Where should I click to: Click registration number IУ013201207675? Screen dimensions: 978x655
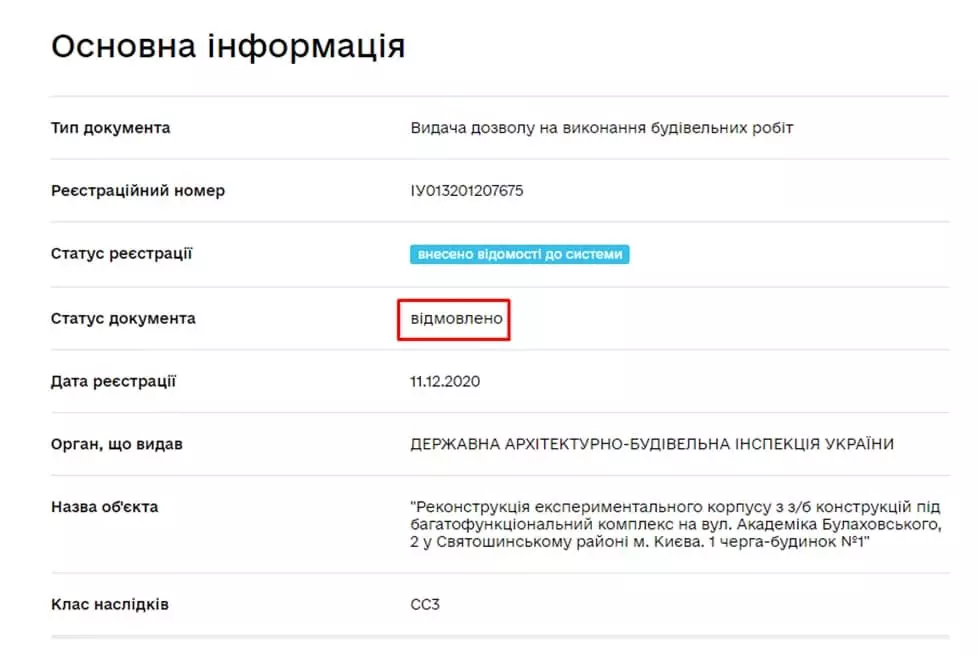point(466,191)
